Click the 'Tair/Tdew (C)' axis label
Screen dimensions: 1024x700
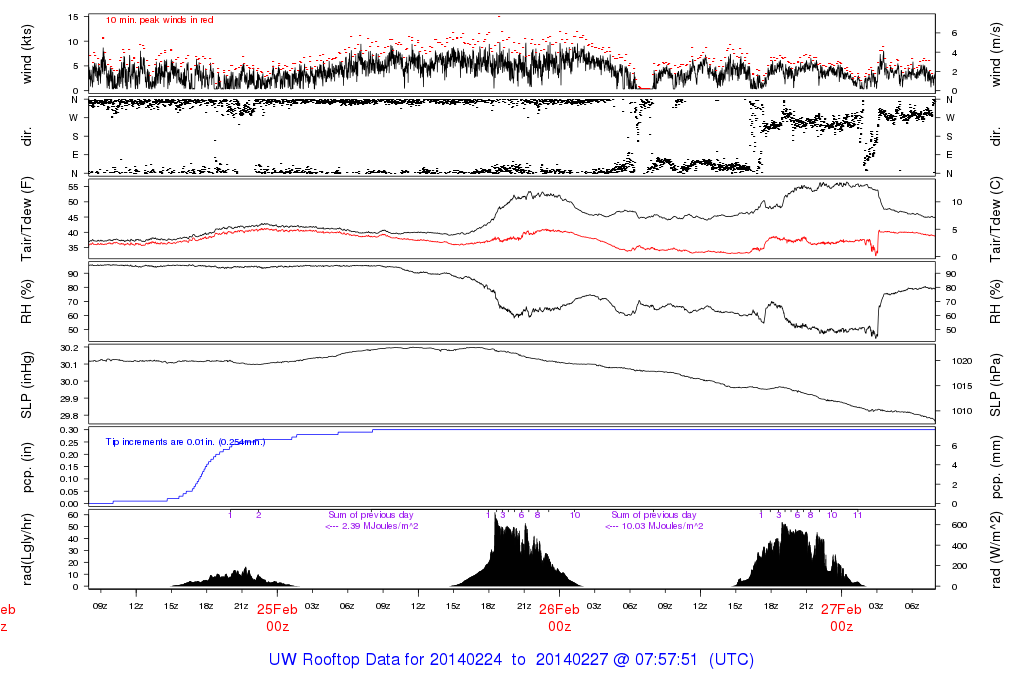coord(995,219)
